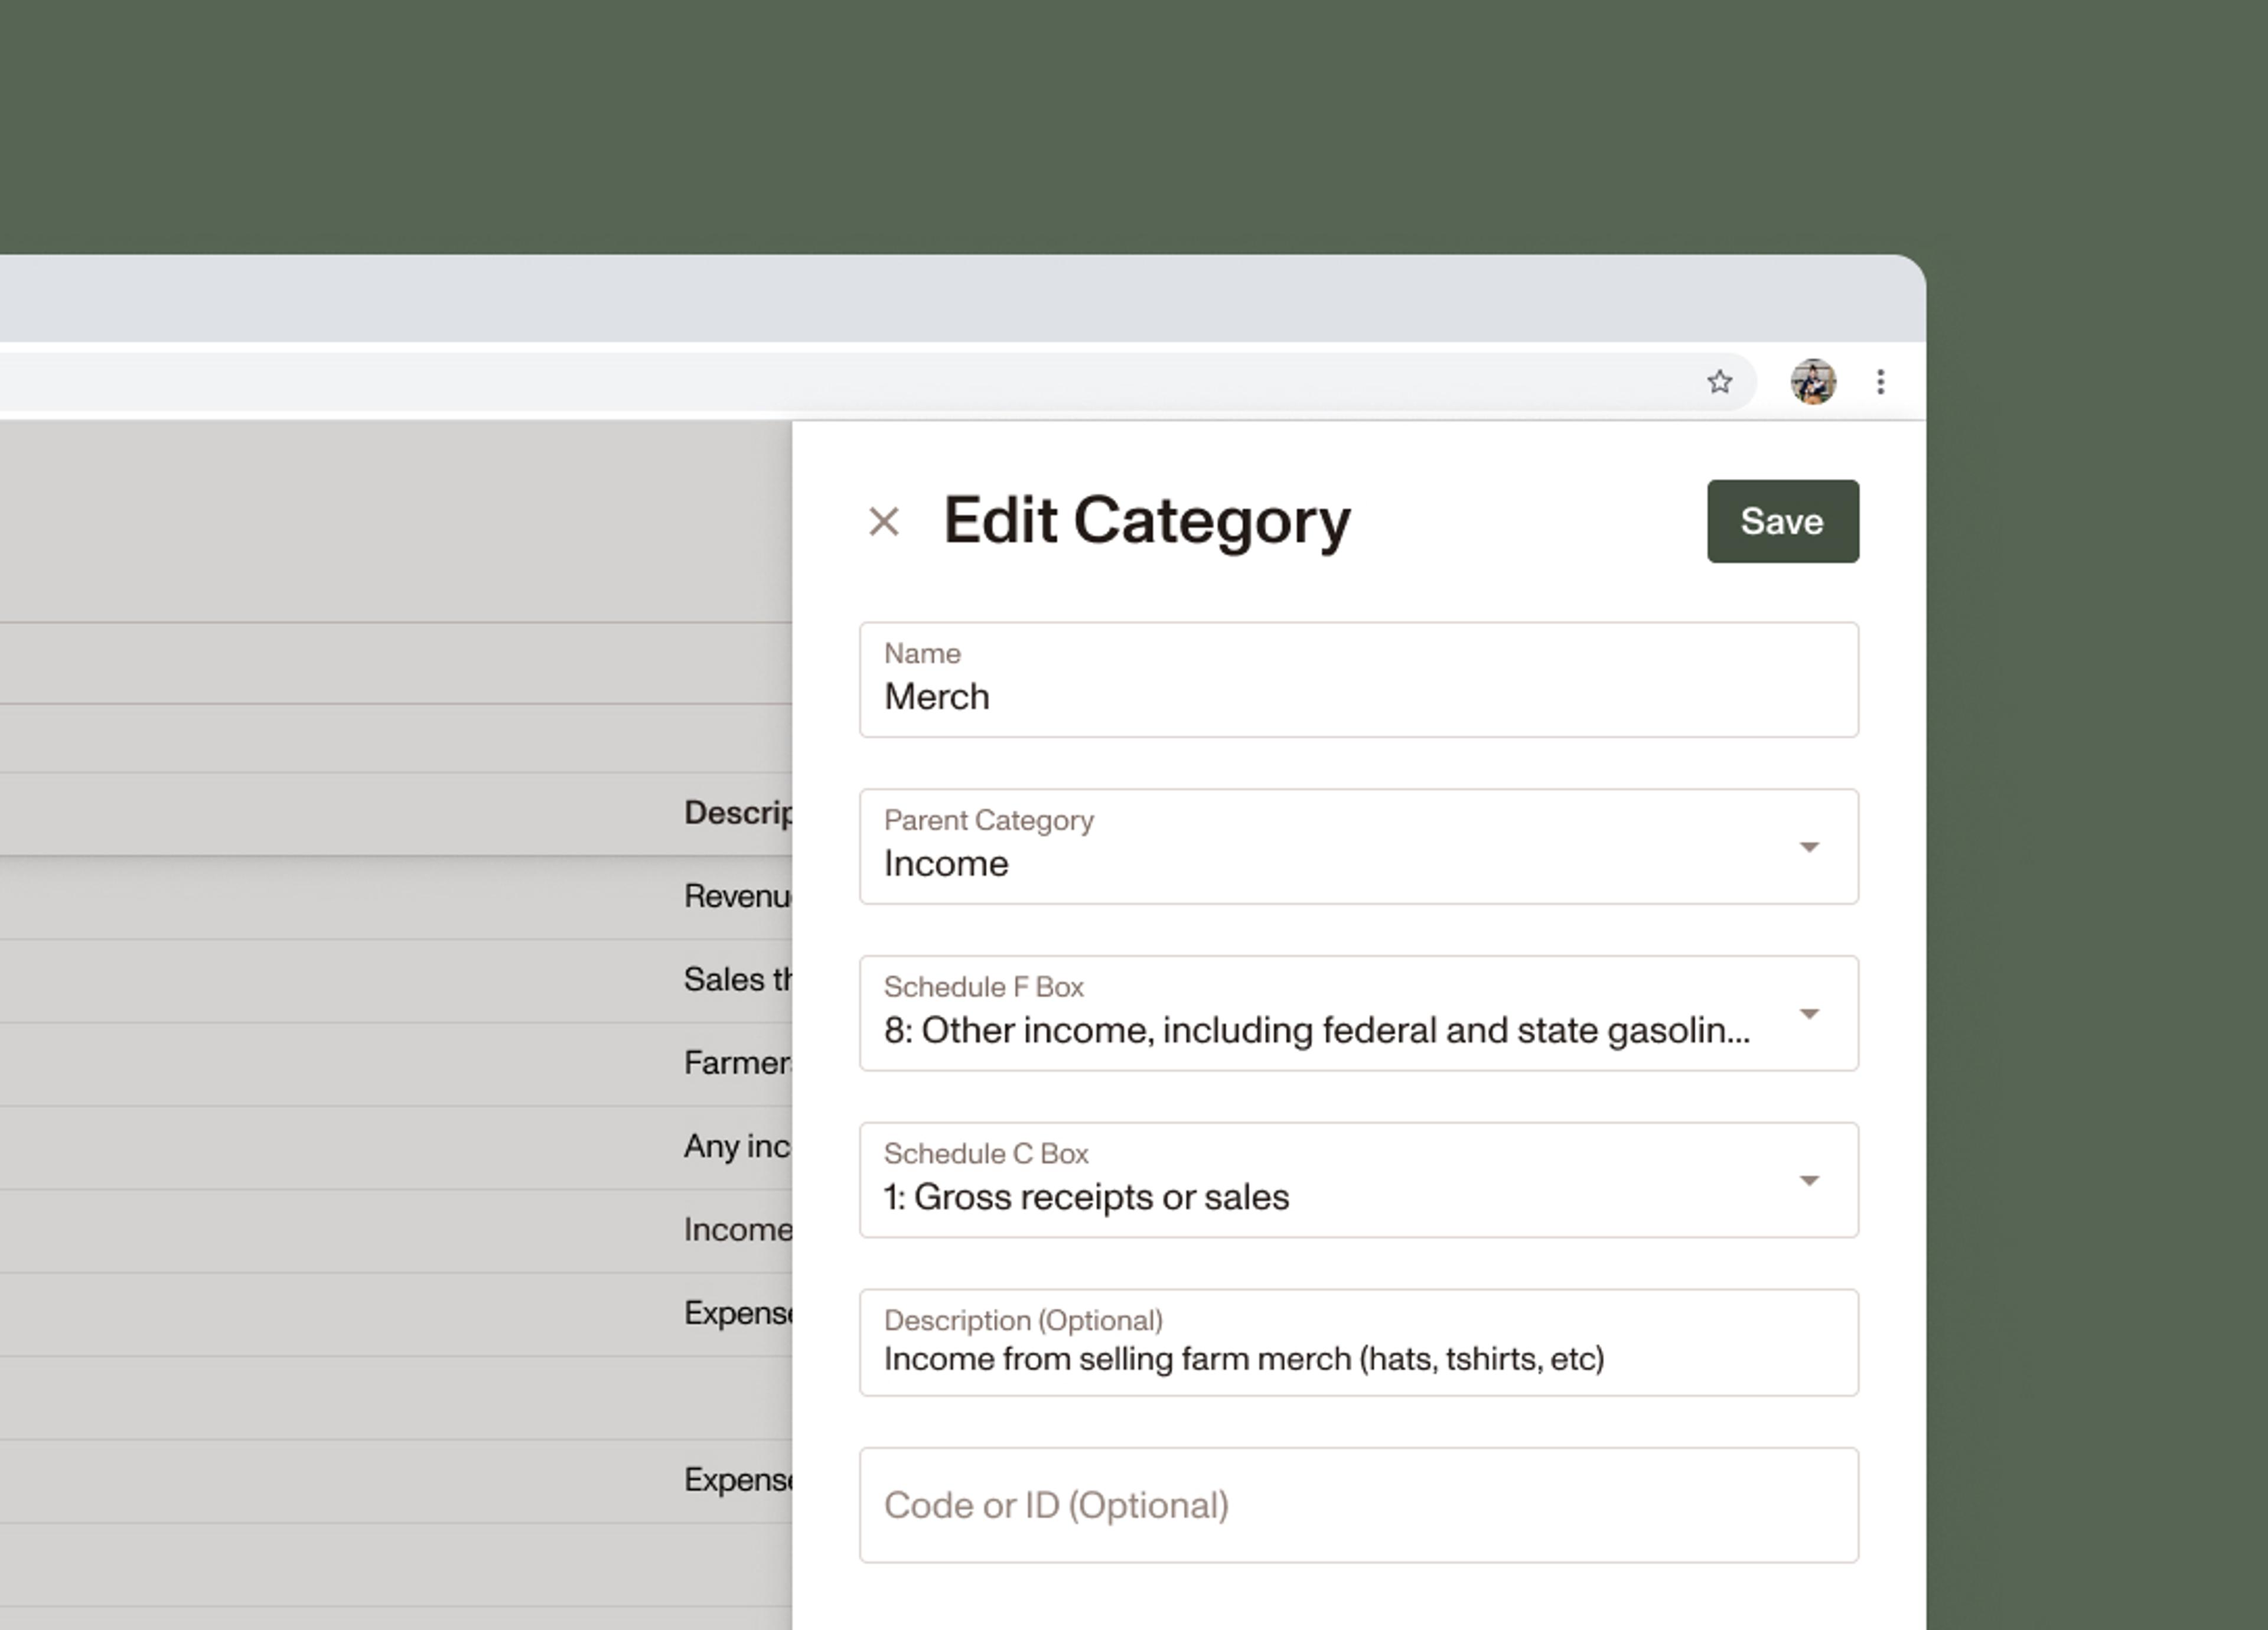
Task: Click the Descrip column header
Action: [736, 813]
